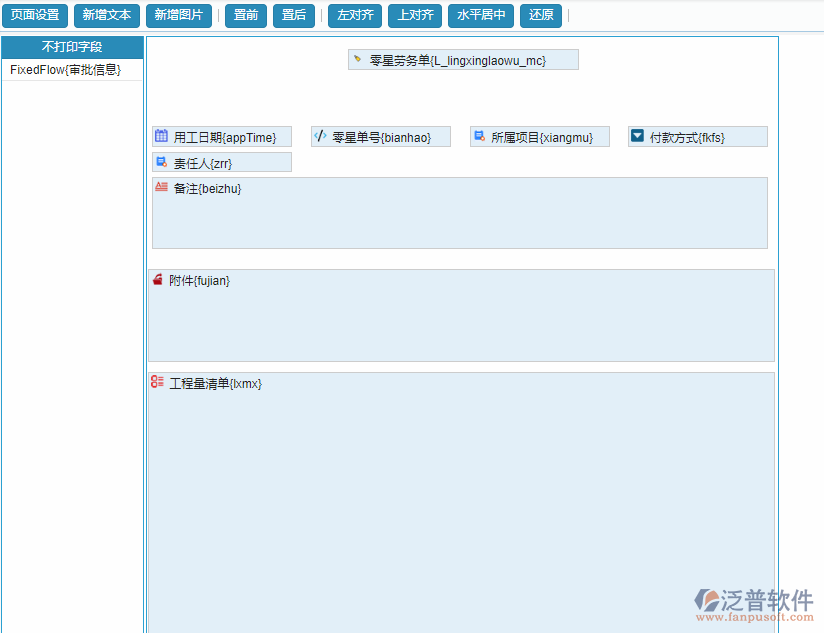Select the 零星劳务单{L_lingxinglaowu_mc} title field
The width and height of the screenshot is (824, 633).
pos(463,60)
